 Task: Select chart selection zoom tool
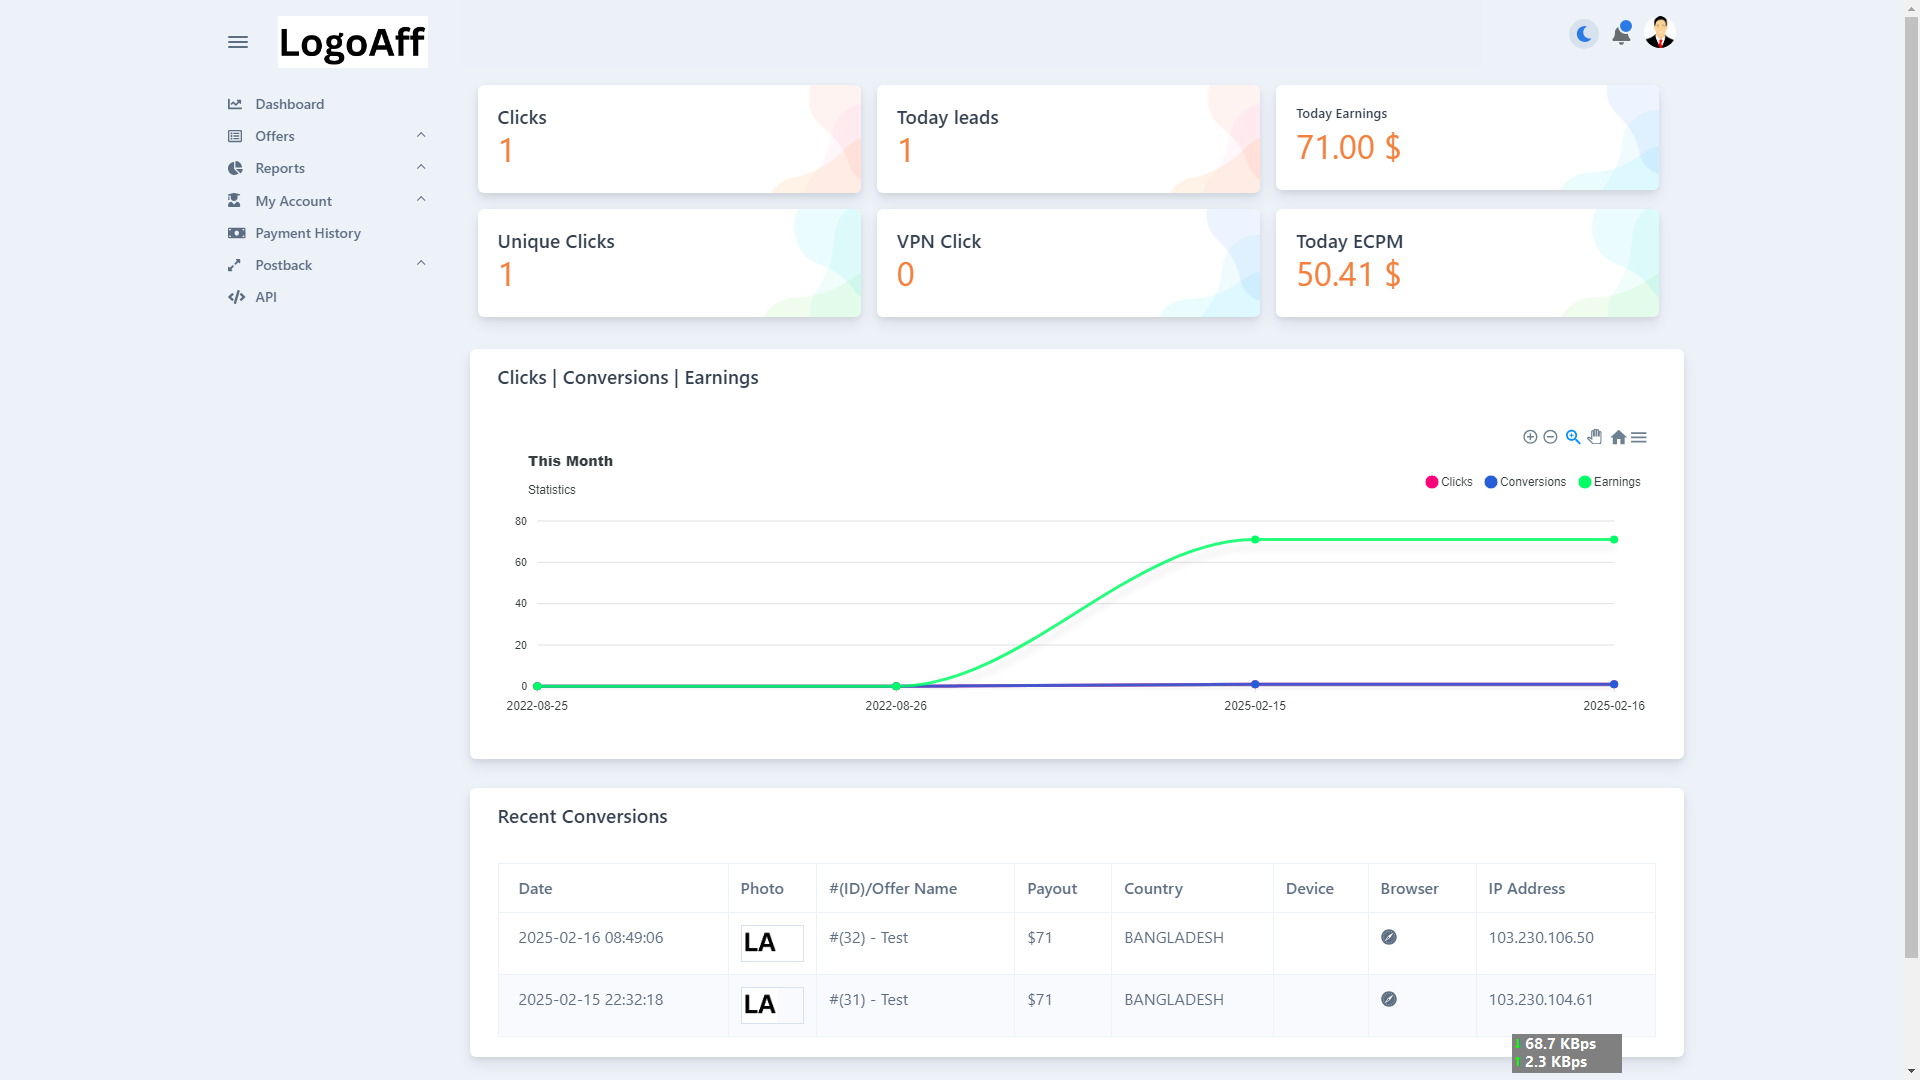click(x=1573, y=437)
